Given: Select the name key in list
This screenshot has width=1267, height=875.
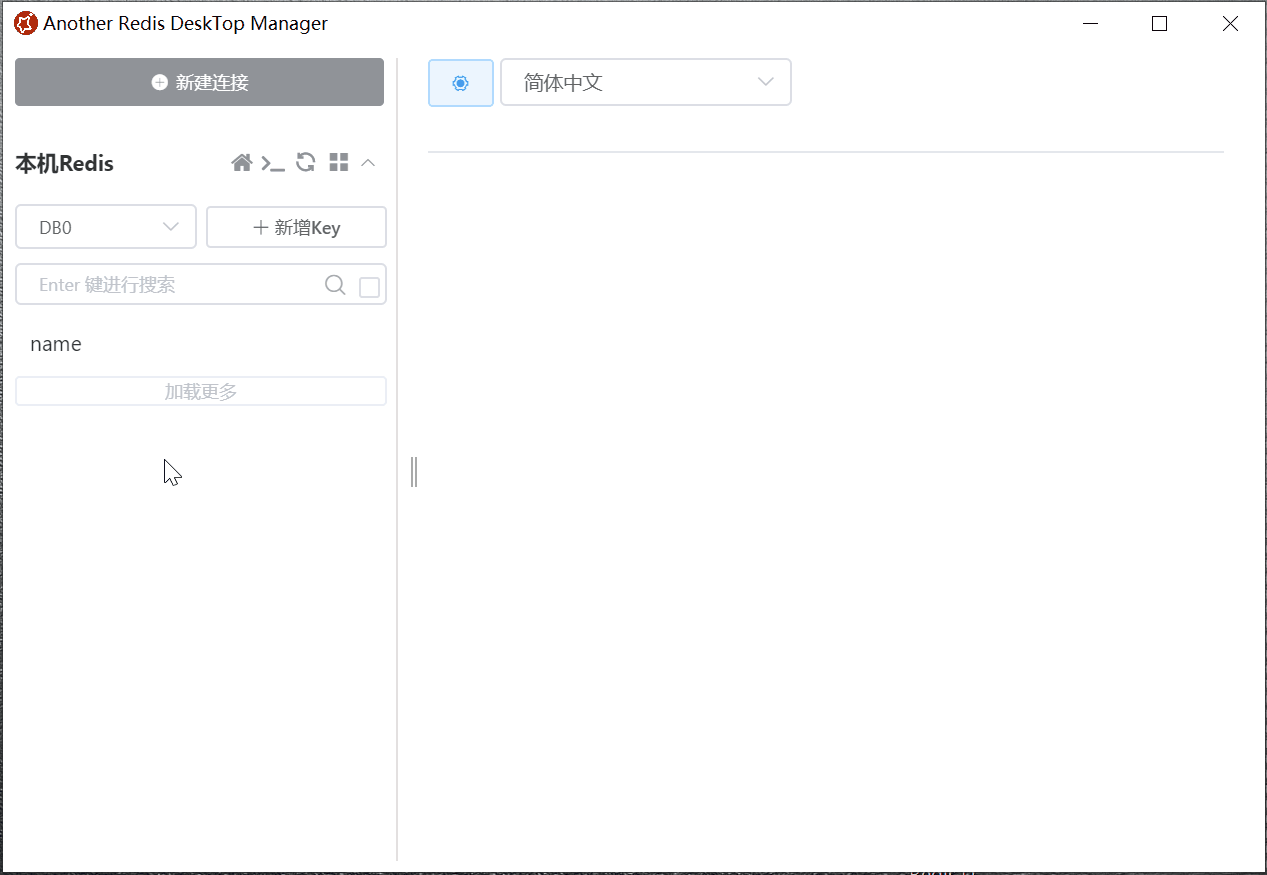Looking at the screenshot, I should coord(56,344).
